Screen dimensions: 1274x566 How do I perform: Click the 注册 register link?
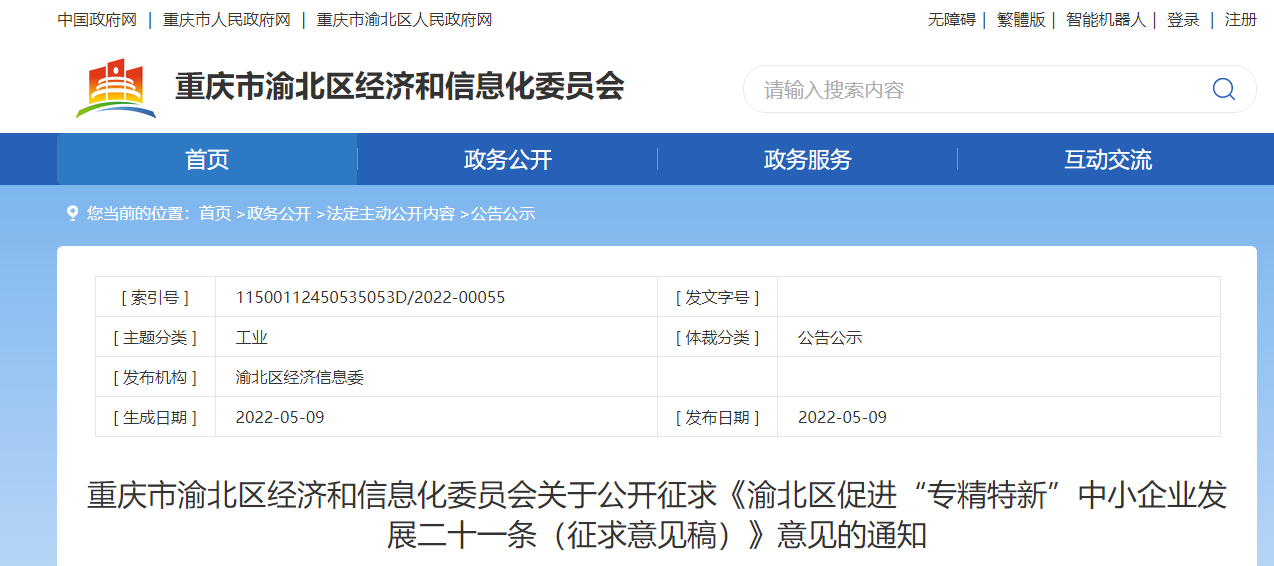1240,20
